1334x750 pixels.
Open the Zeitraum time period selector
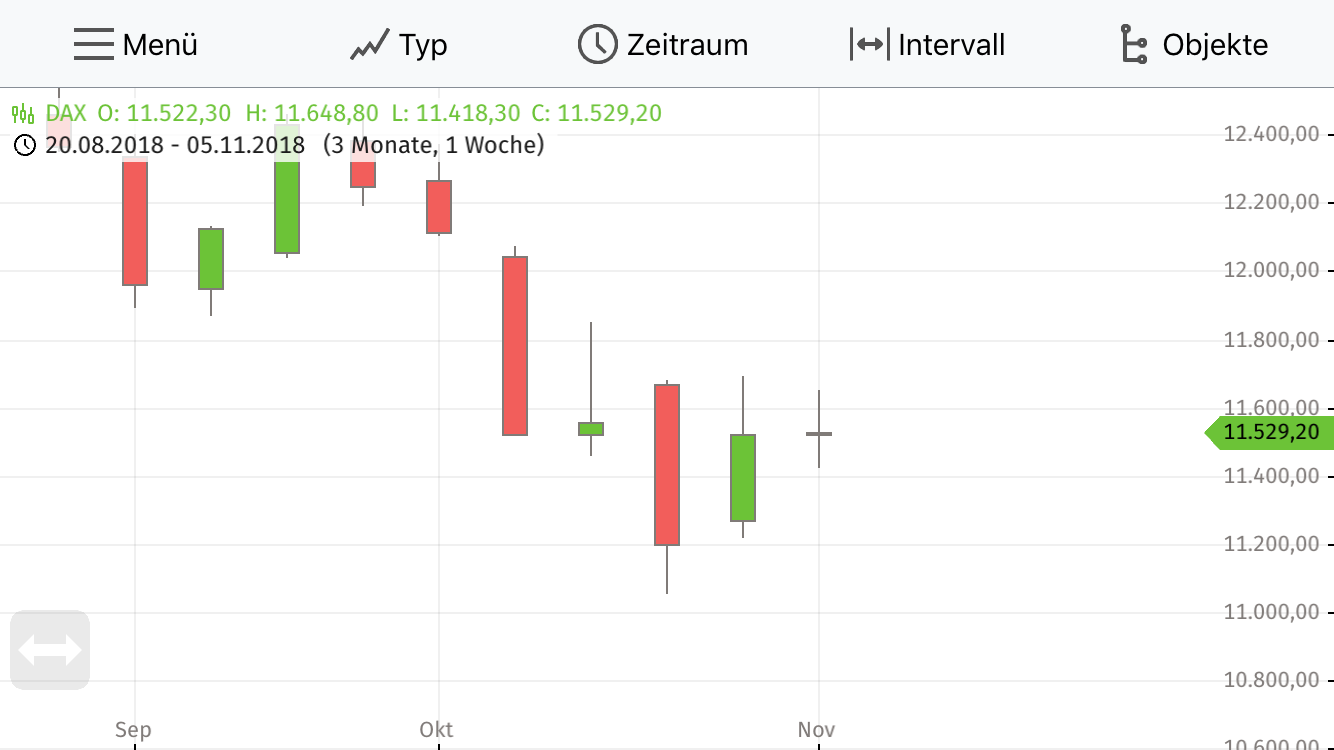687,45
